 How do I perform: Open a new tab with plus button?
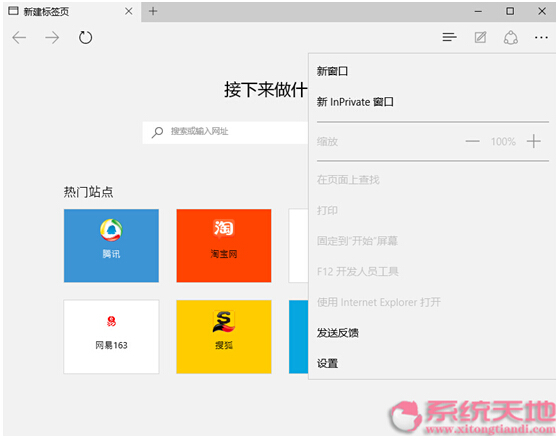coord(153,11)
